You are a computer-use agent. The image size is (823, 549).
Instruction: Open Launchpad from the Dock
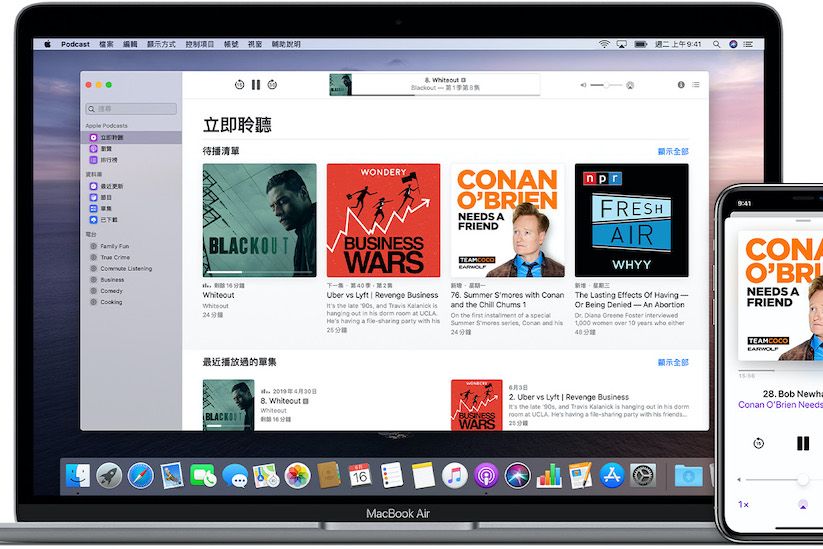(x=109, y=476)
